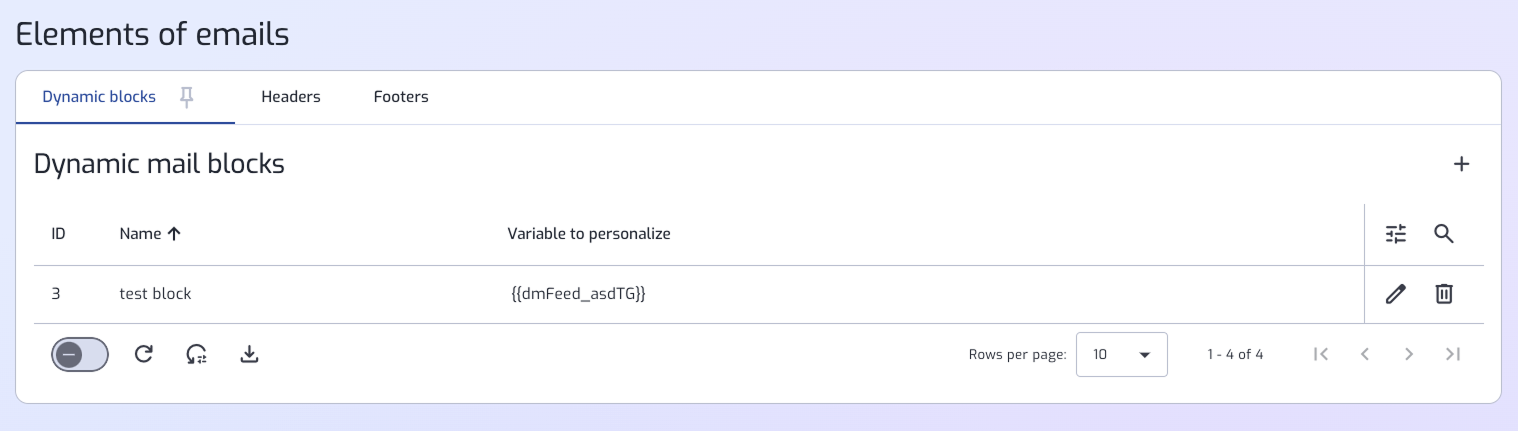Jump to the last page

[x=1453, y=354]
